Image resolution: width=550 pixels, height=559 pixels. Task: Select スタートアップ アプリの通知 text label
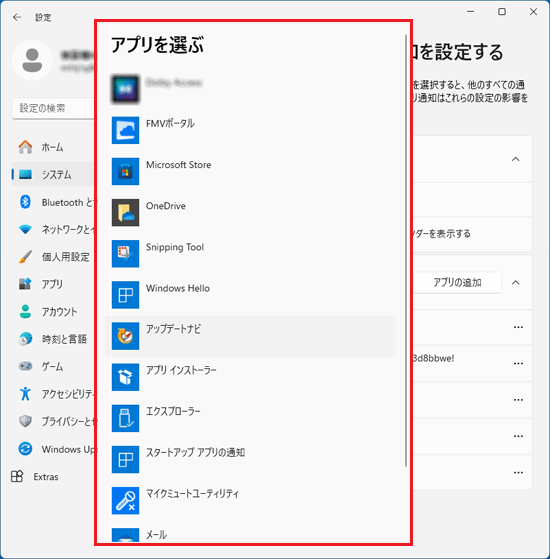tap(195, 452)
